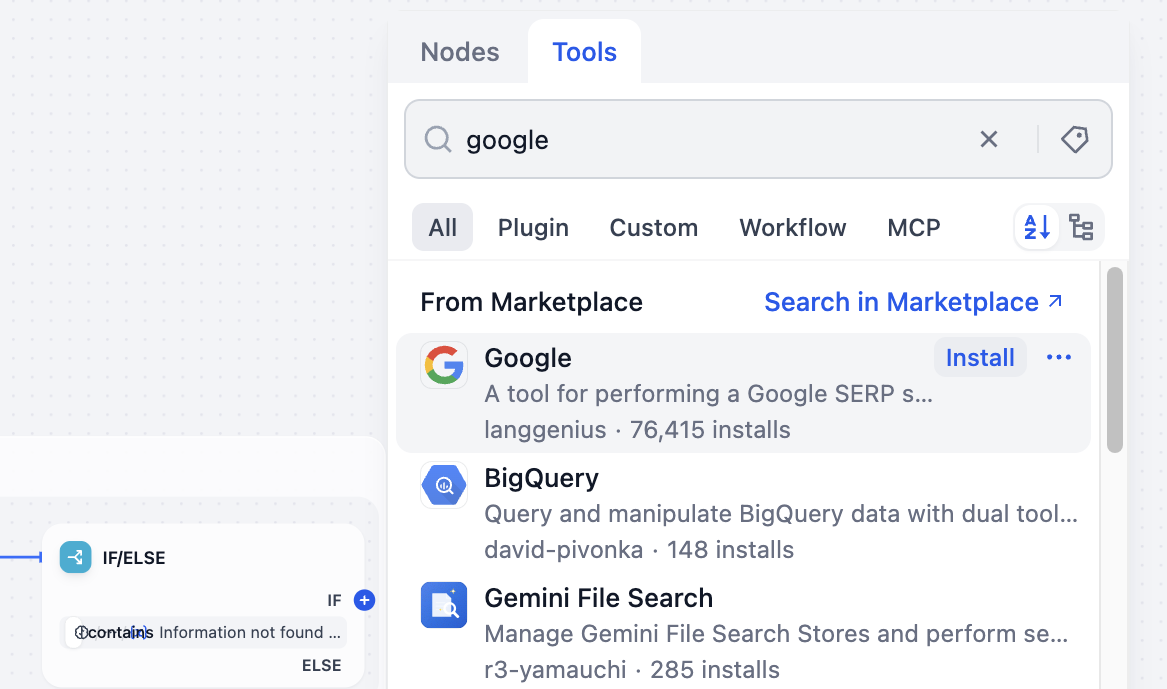This screenshot has width=1167, height=689.
Task: Open more options for Google plugin
Action: point(1058,358)
